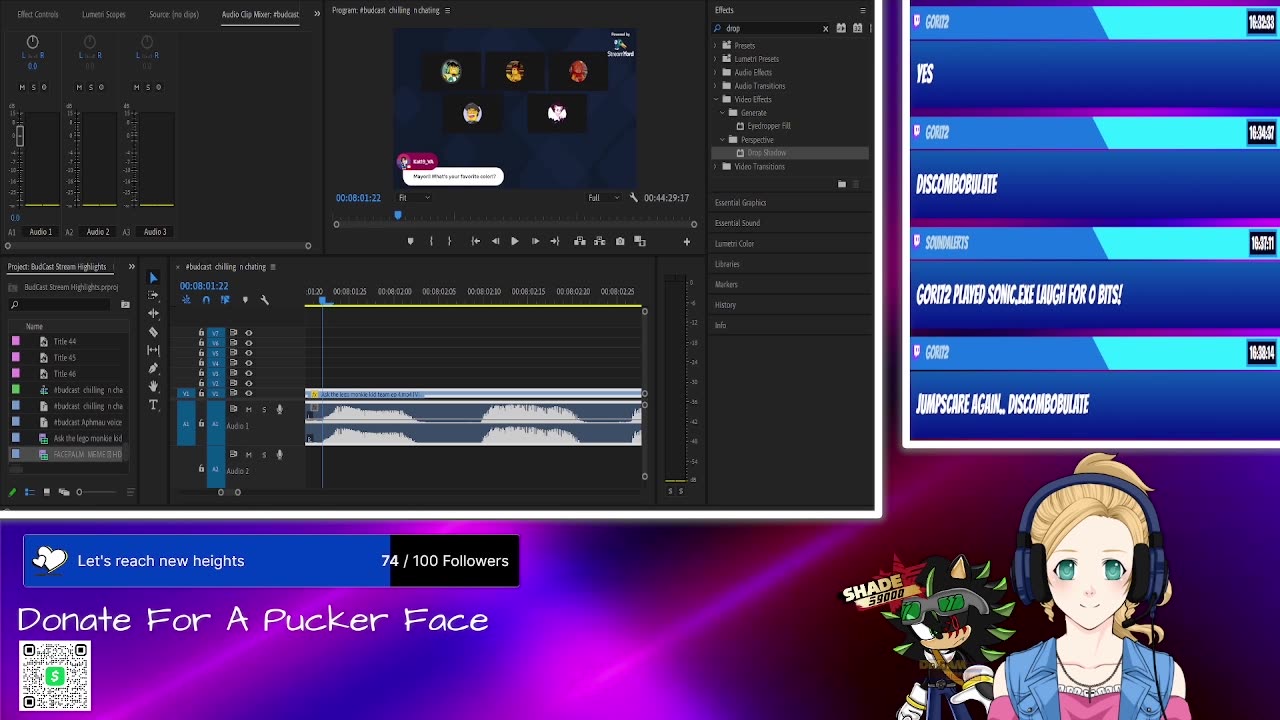
Task: Solo the Audio 1 track
Action: pos(264,409)
